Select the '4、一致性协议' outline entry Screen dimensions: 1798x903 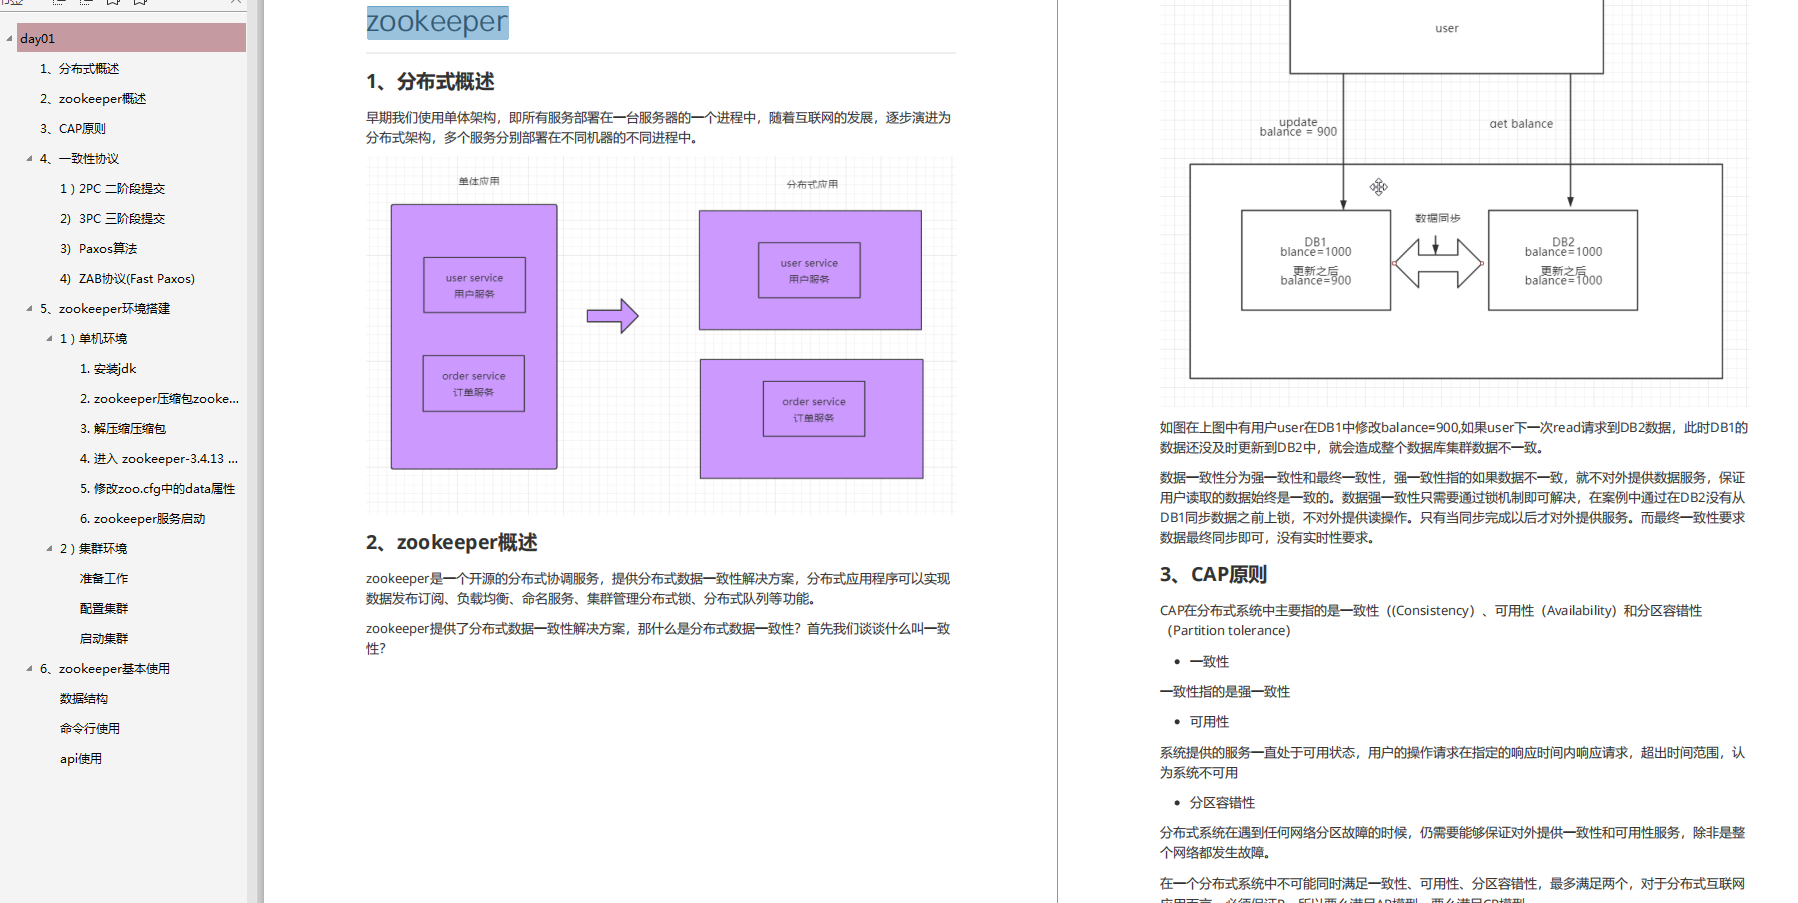click(79, 159)
